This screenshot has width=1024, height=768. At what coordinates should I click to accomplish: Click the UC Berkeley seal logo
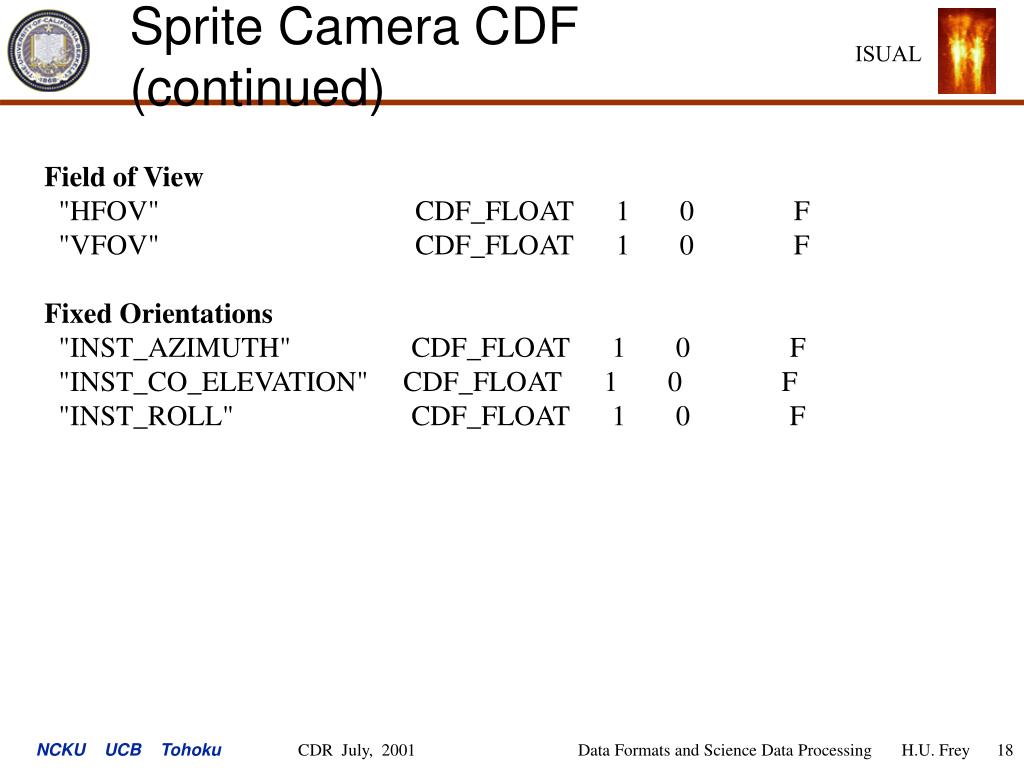48,50
